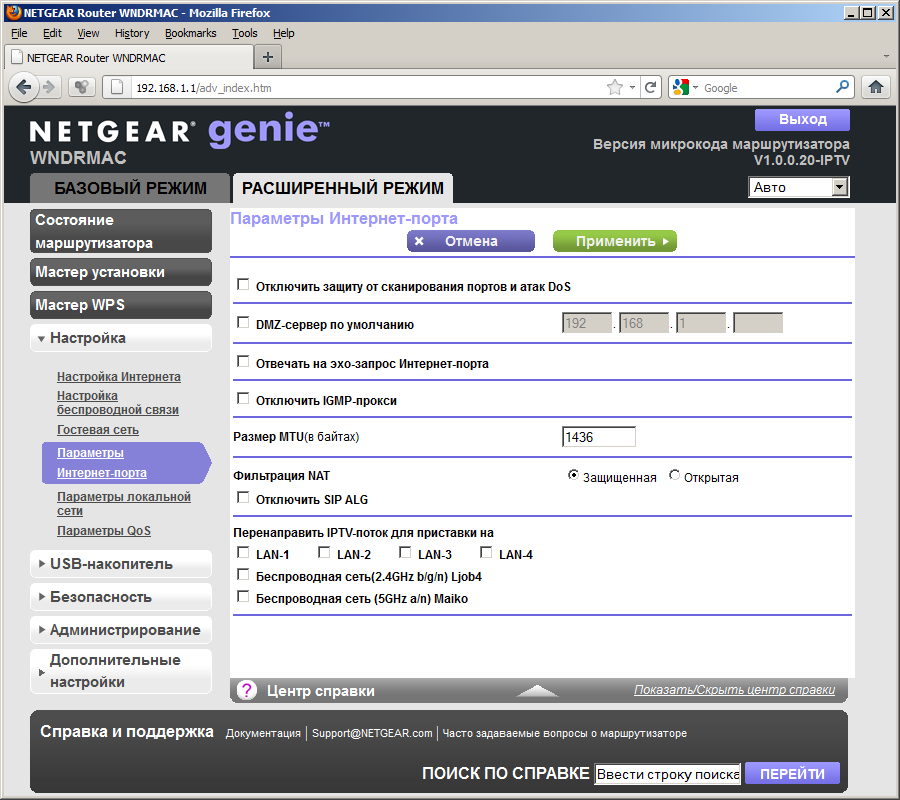Click the Выход logout button

point(802,119)
